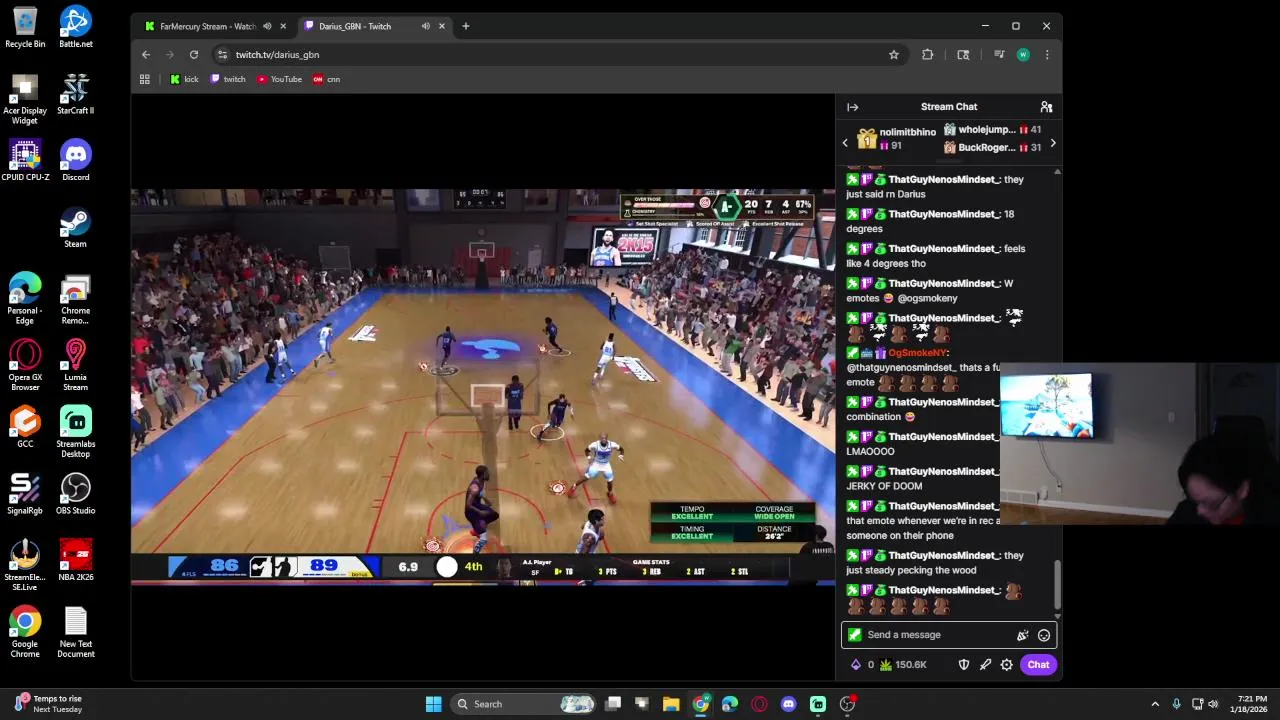Mute the FarMercury Stream tab audio
1280x720 pixels.
pyautogui.click(x=267, y=26)
